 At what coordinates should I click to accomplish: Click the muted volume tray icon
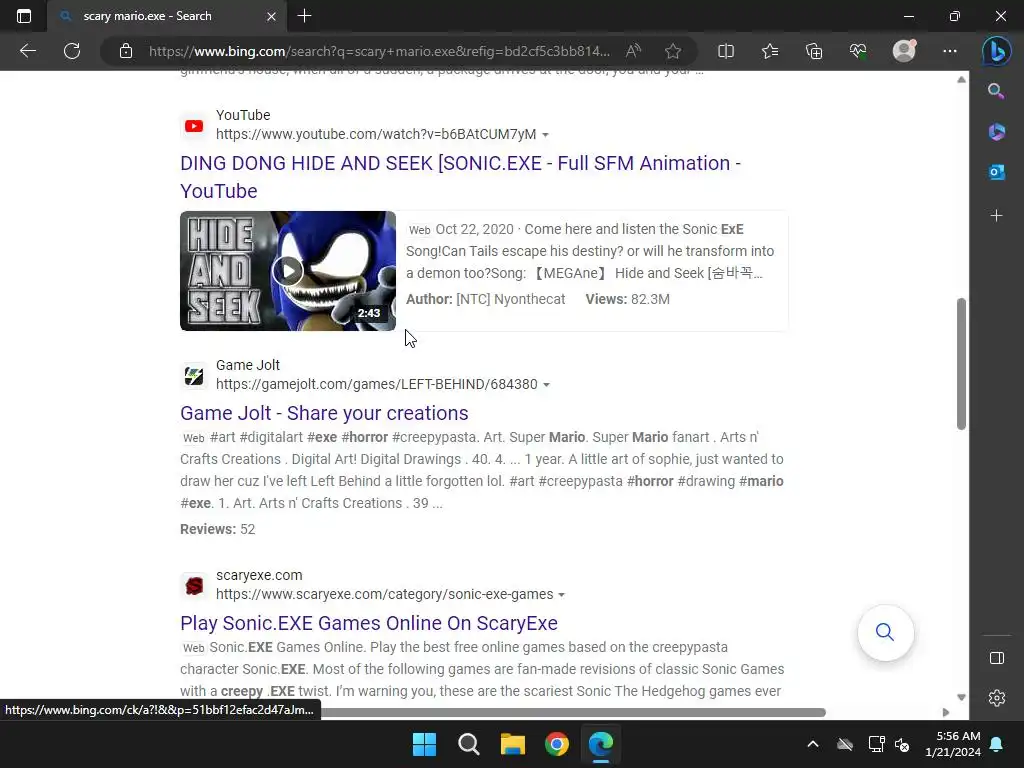tap(903, 744)
